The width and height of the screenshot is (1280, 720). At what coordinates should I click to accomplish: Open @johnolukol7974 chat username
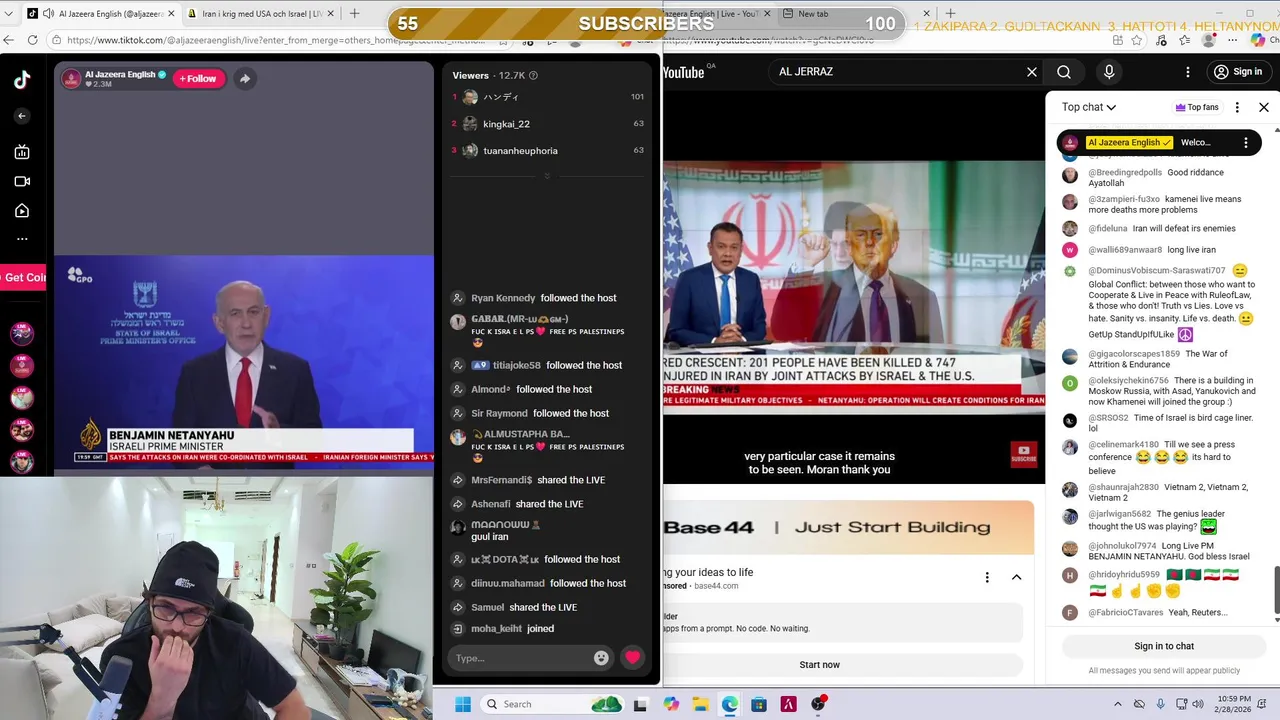tap(1122, 546)
